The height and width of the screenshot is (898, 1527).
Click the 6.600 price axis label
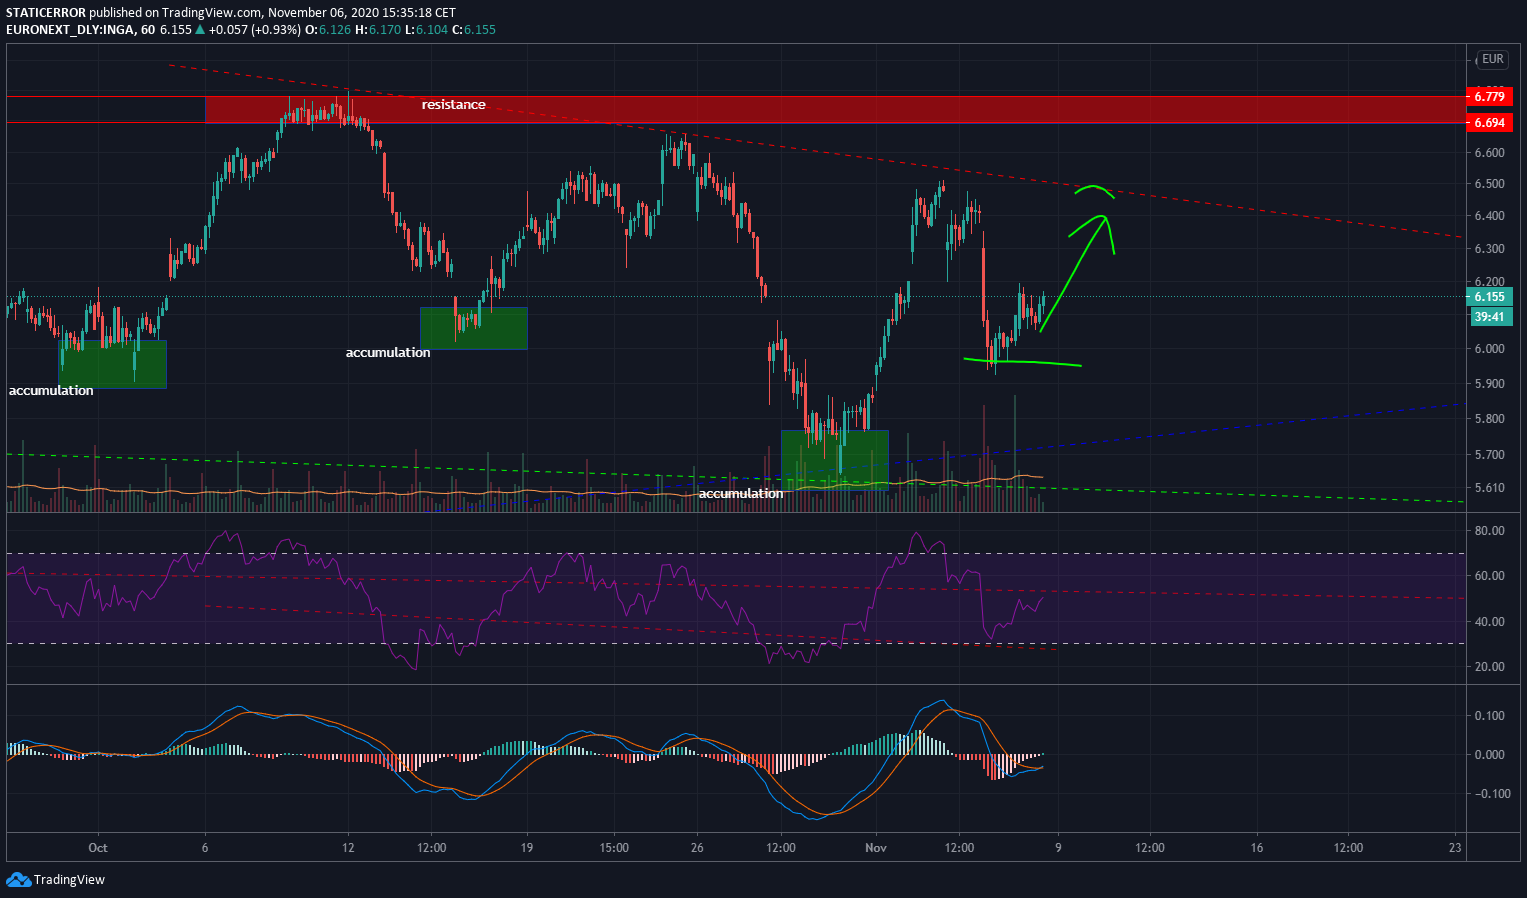(x=1489, y=153)
